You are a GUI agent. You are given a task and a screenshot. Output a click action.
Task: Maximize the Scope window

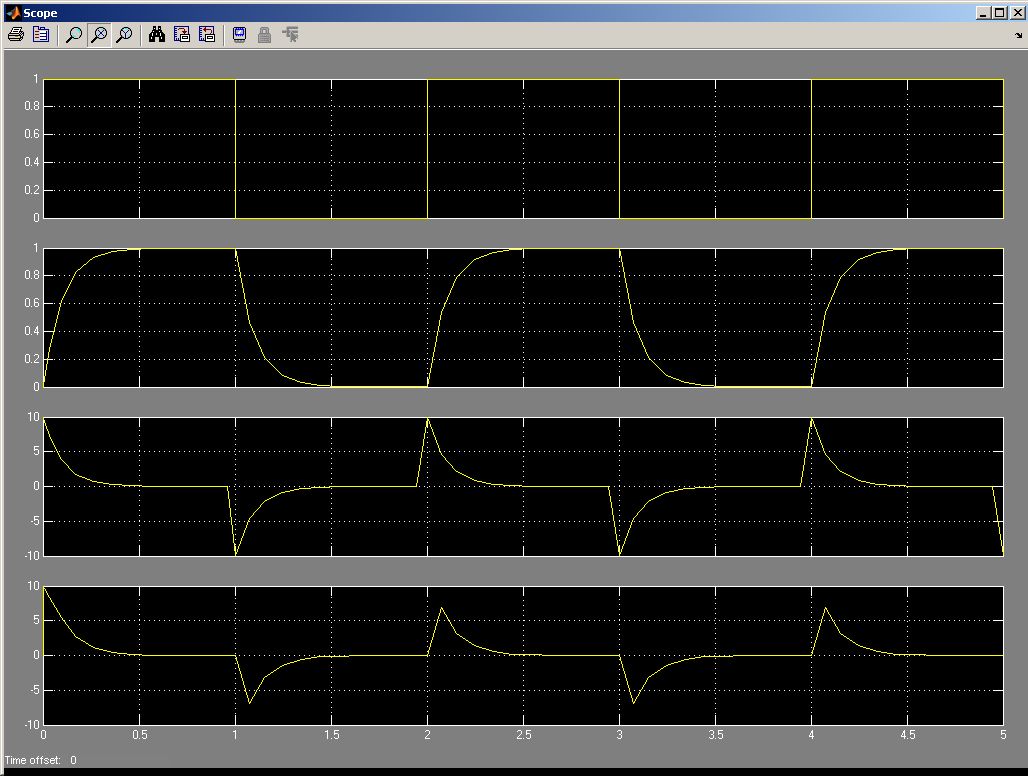1001,13
